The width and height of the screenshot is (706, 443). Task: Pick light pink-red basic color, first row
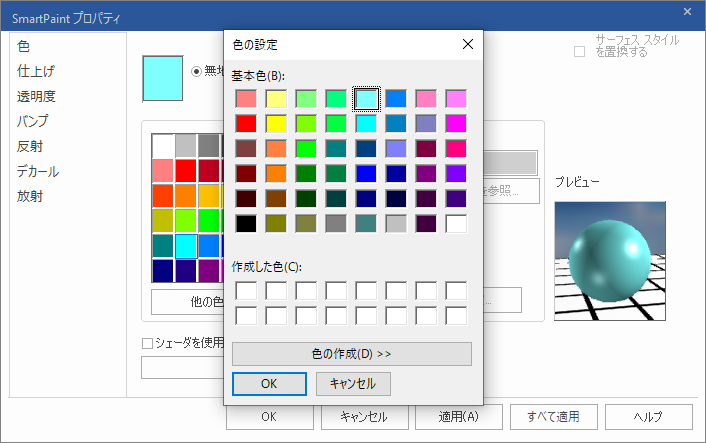(246, 99)
